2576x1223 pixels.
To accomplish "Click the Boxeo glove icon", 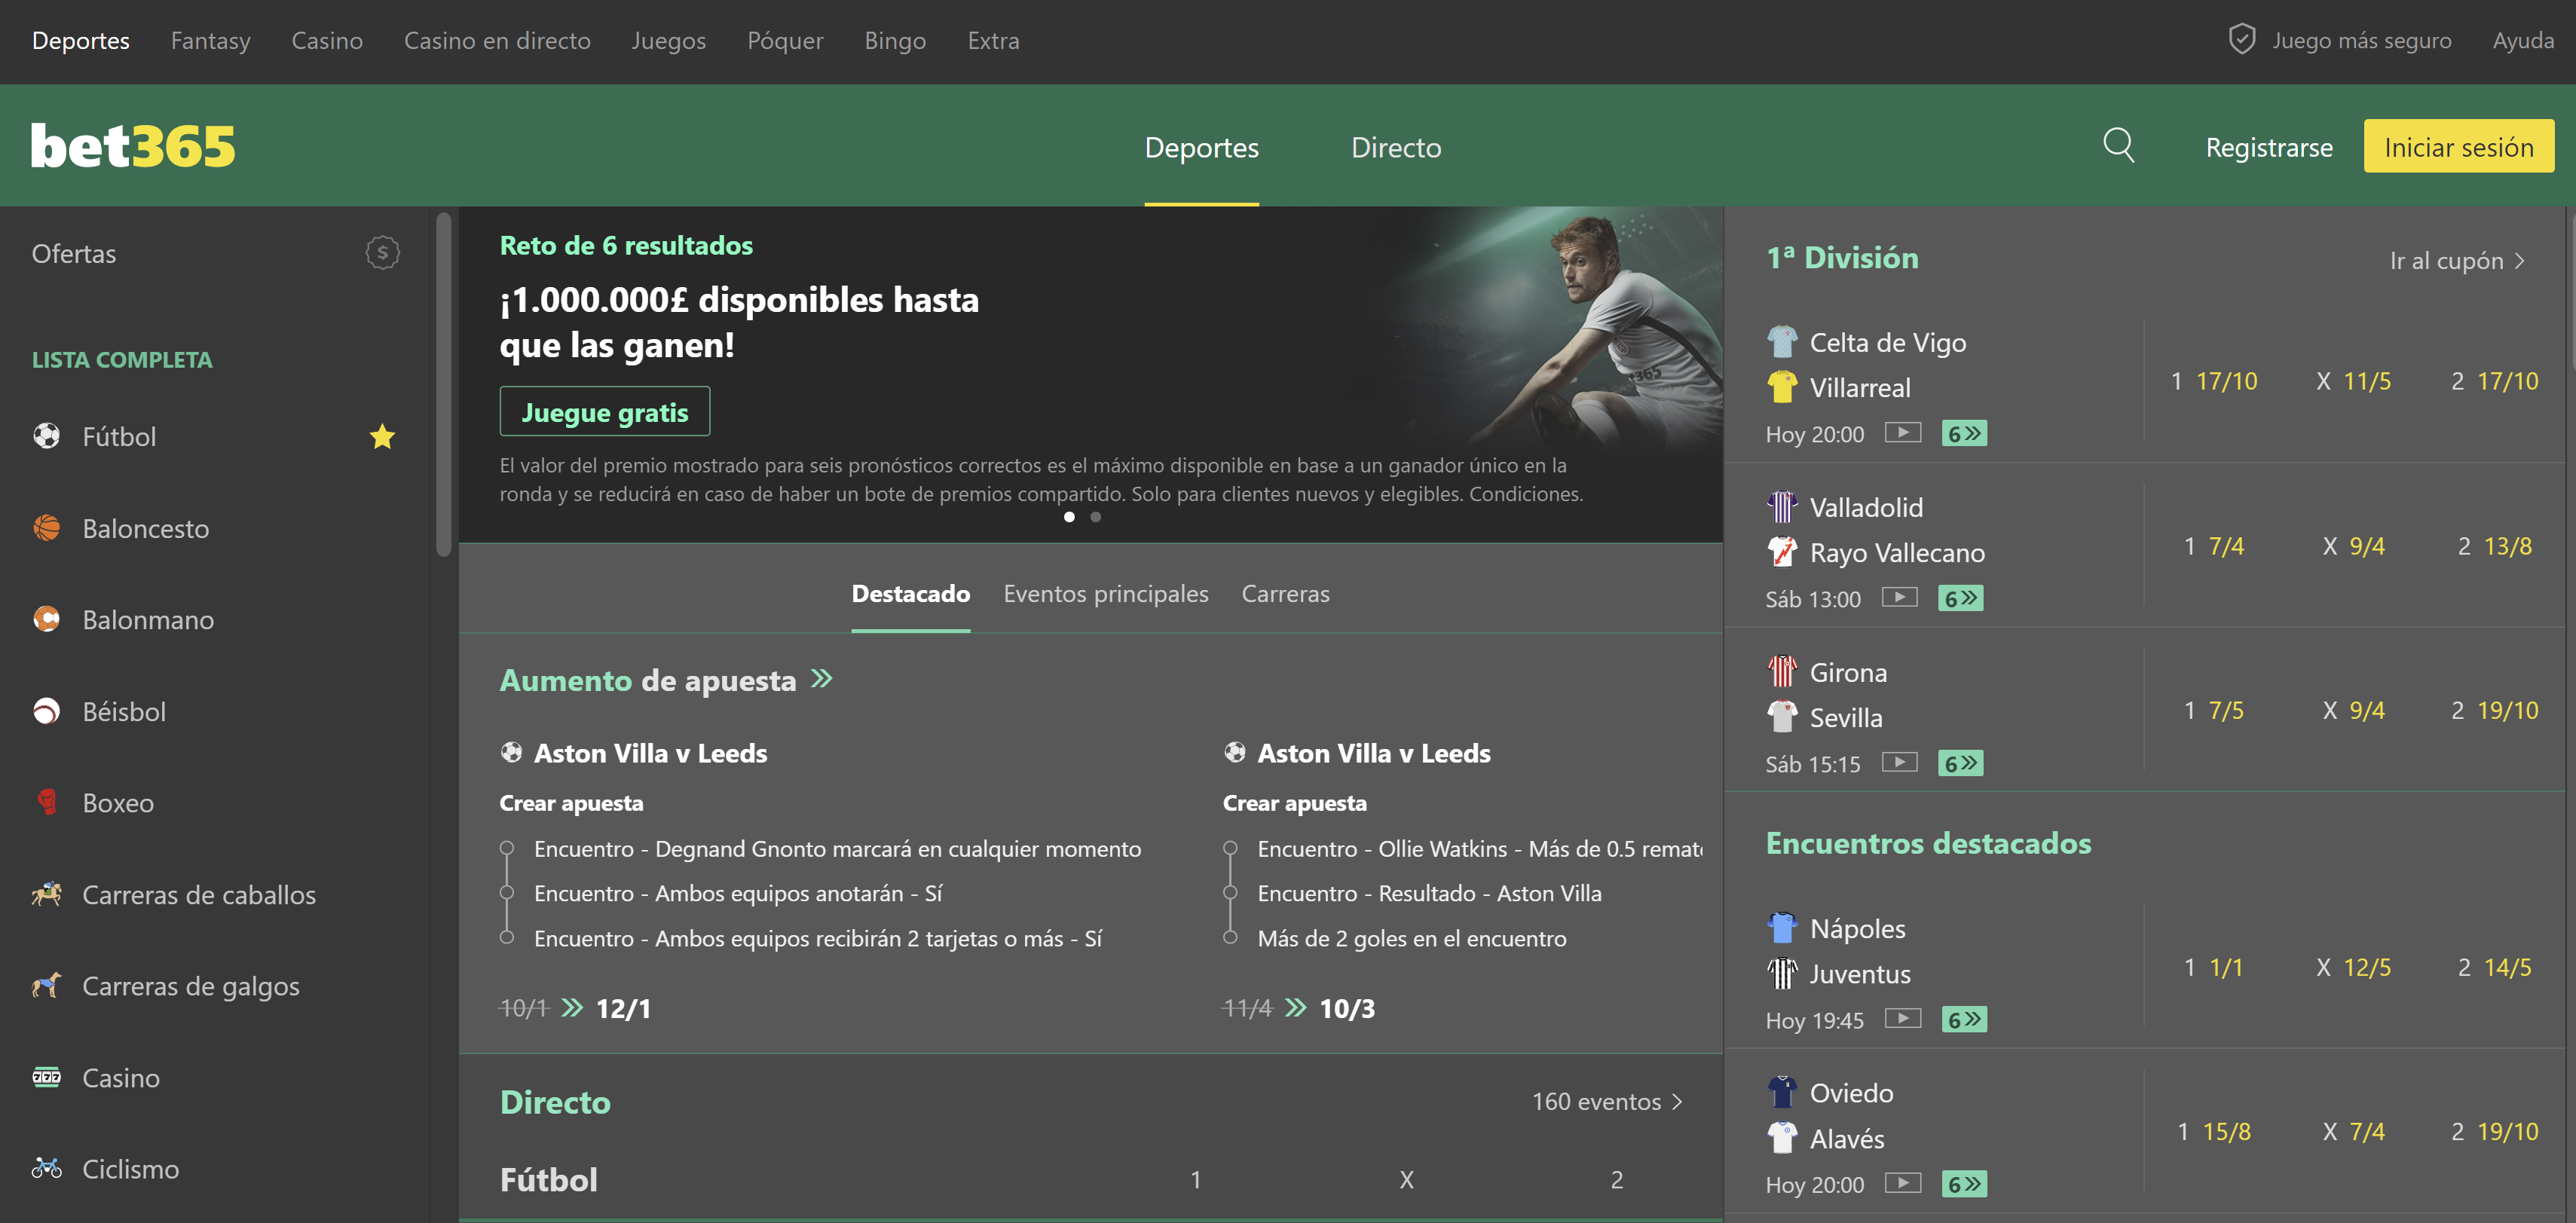I will point(46,802).
